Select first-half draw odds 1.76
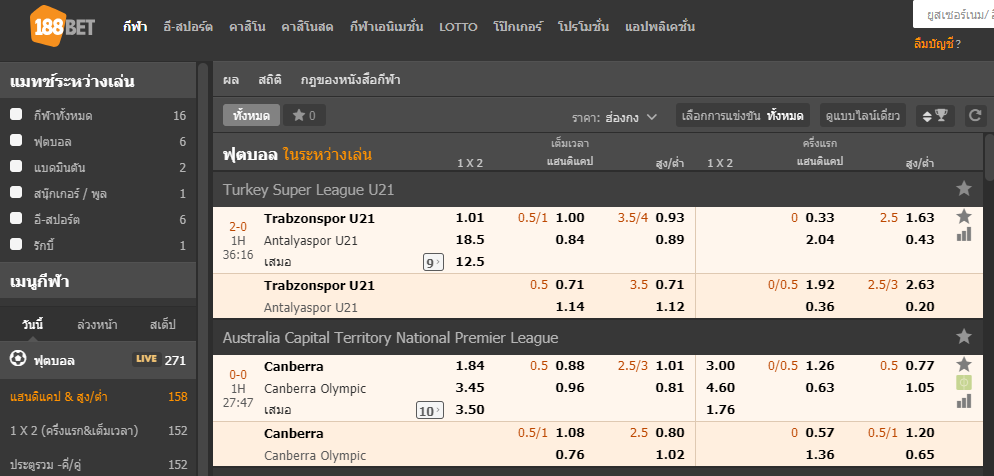Image resolution: width=994 pixels, height=476 pixels. (x=720, y=410)
